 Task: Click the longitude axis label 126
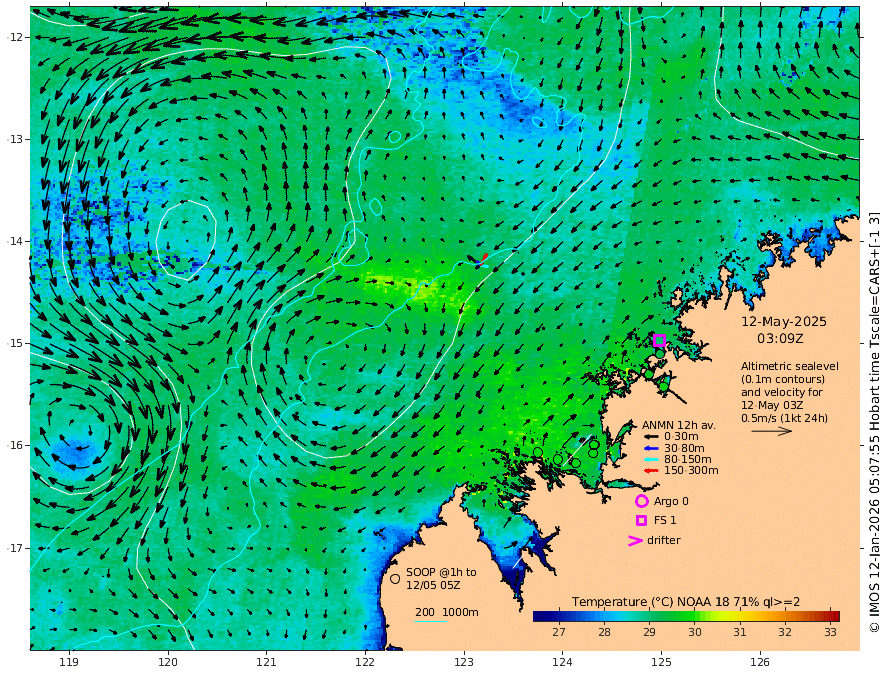(760, 663)
